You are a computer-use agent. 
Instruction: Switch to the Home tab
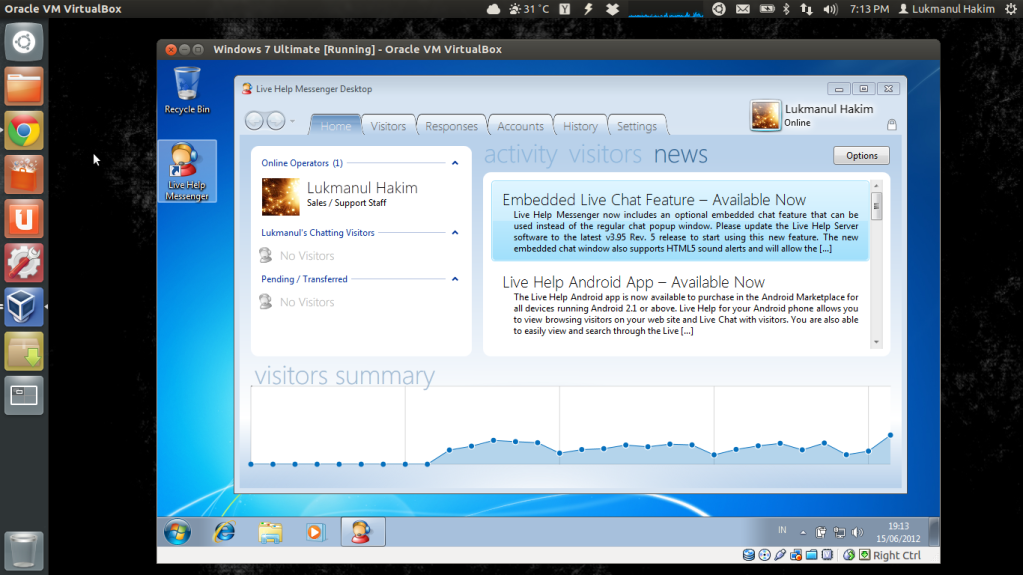tap(335, 126)
